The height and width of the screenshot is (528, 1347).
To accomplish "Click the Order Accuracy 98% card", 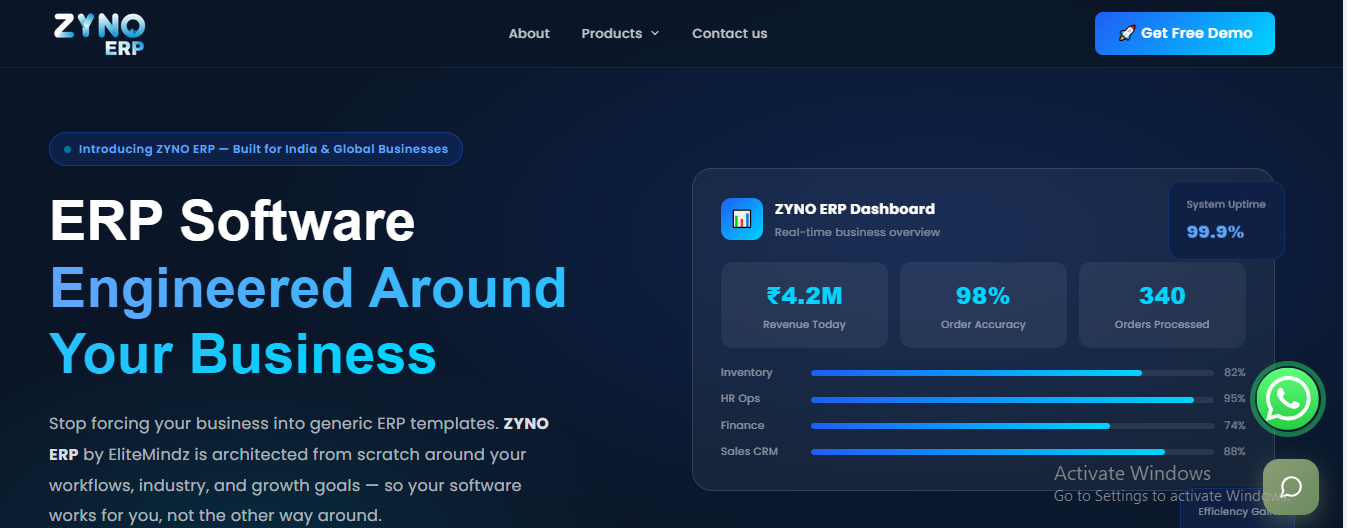I will 983,305.
